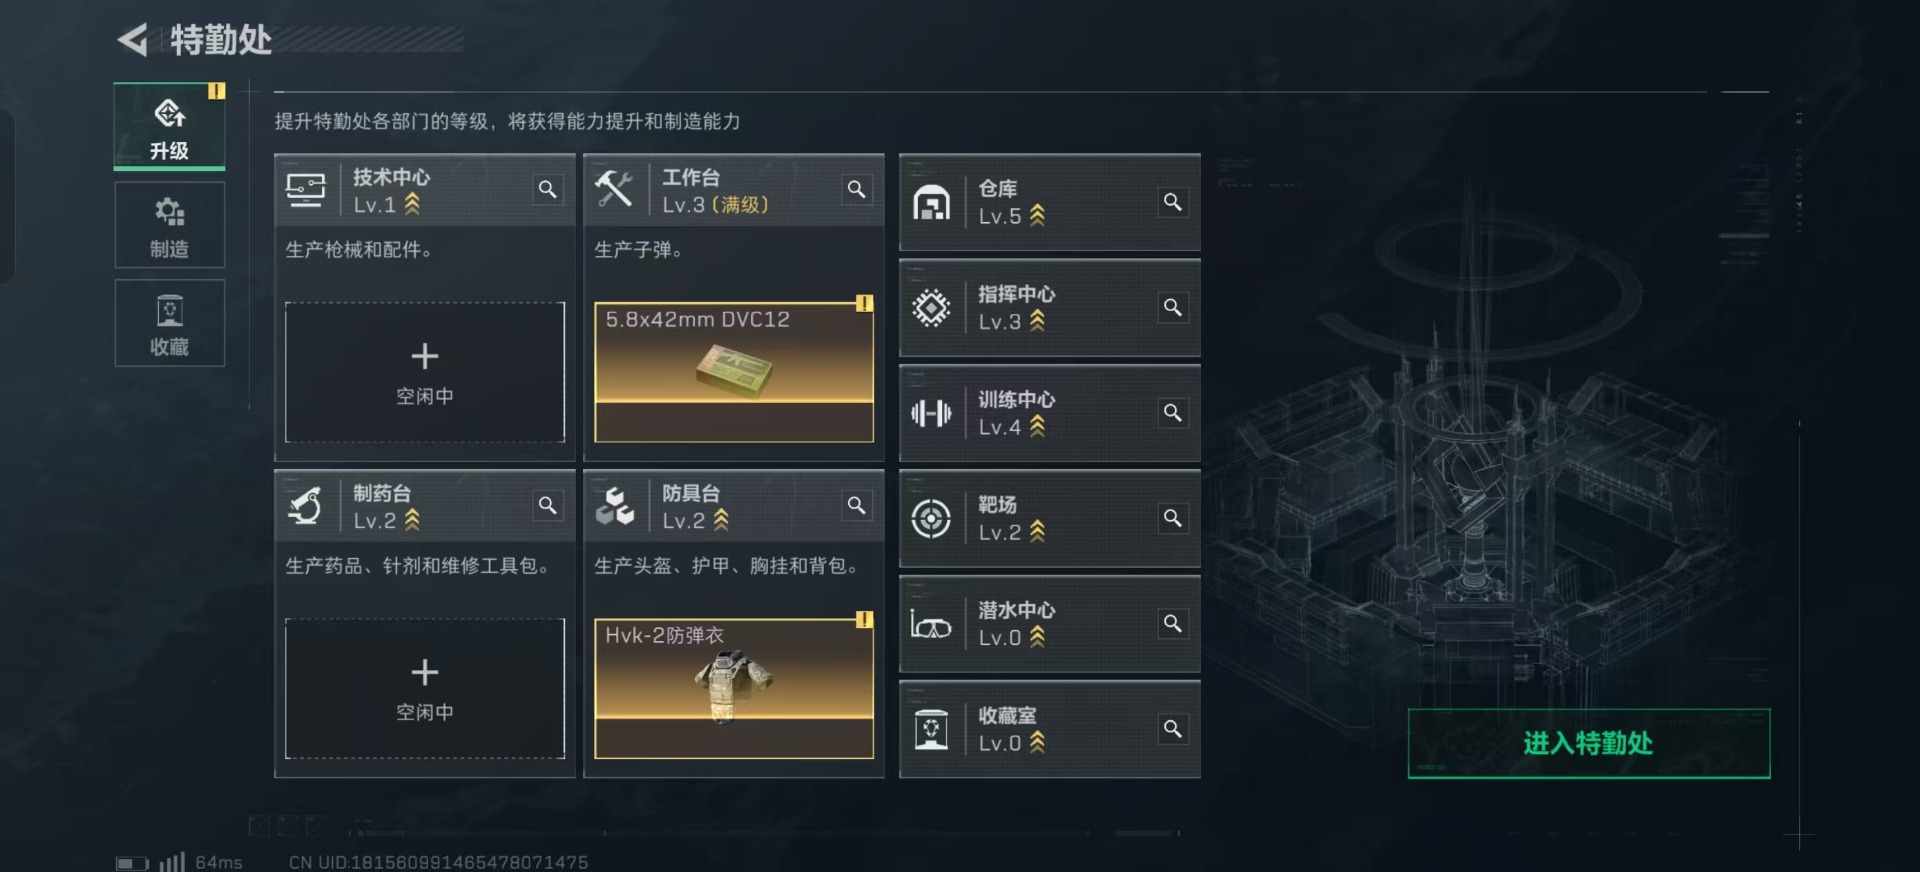Screen dimensions: 1920x872
Task: Collect the Hvk-2防弹衣 armor item
Action: [733, 688]
